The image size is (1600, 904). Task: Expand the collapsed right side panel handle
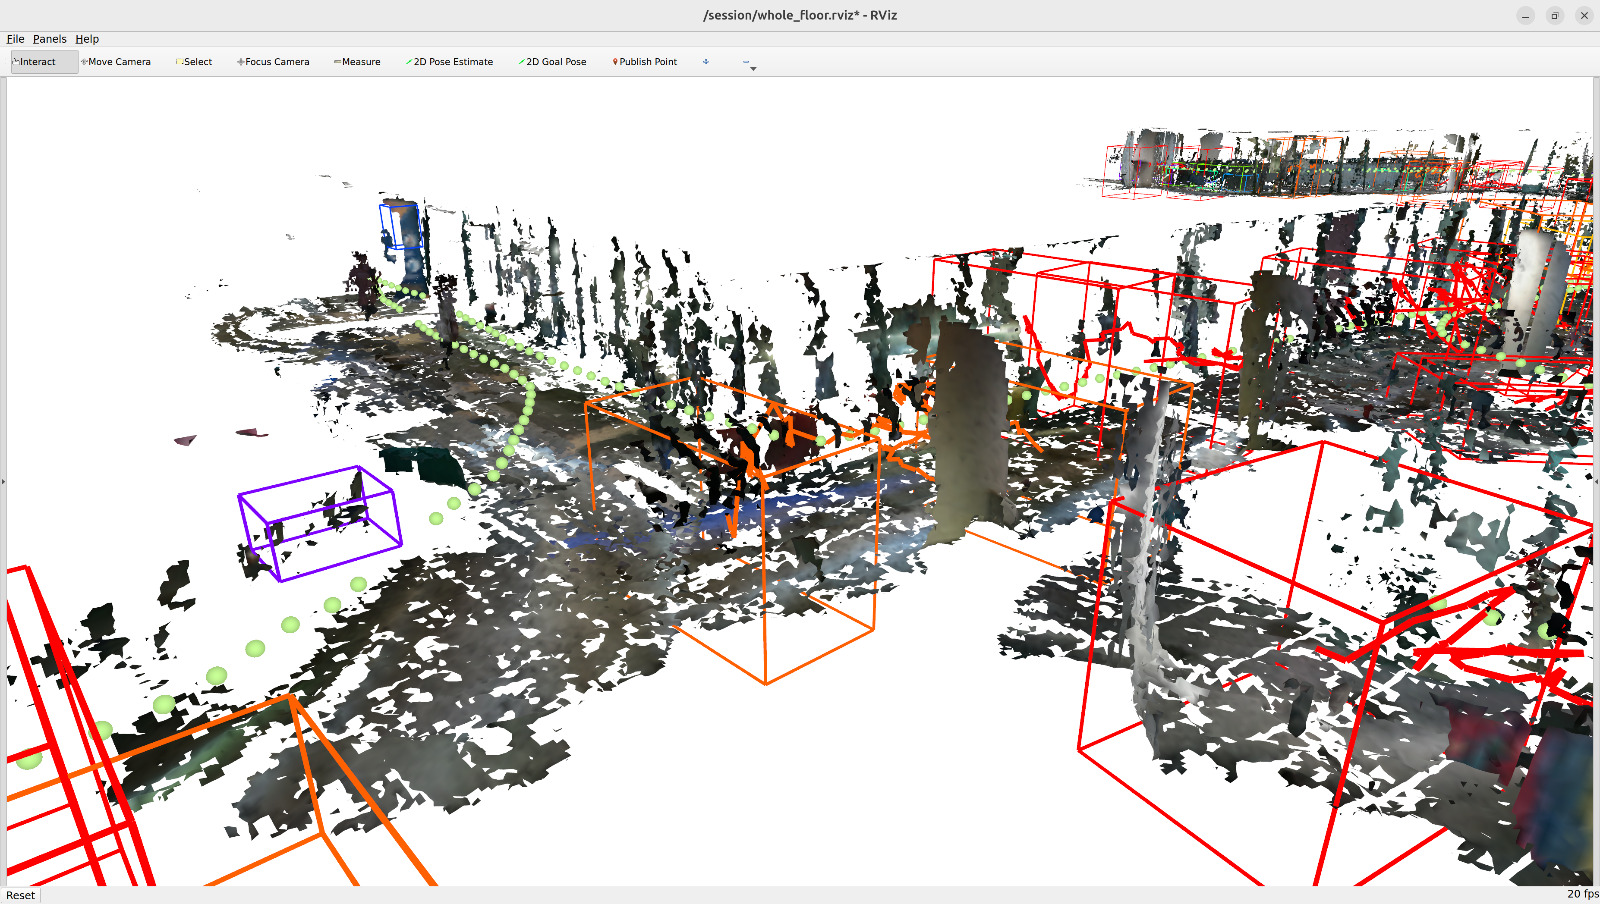1596,482
